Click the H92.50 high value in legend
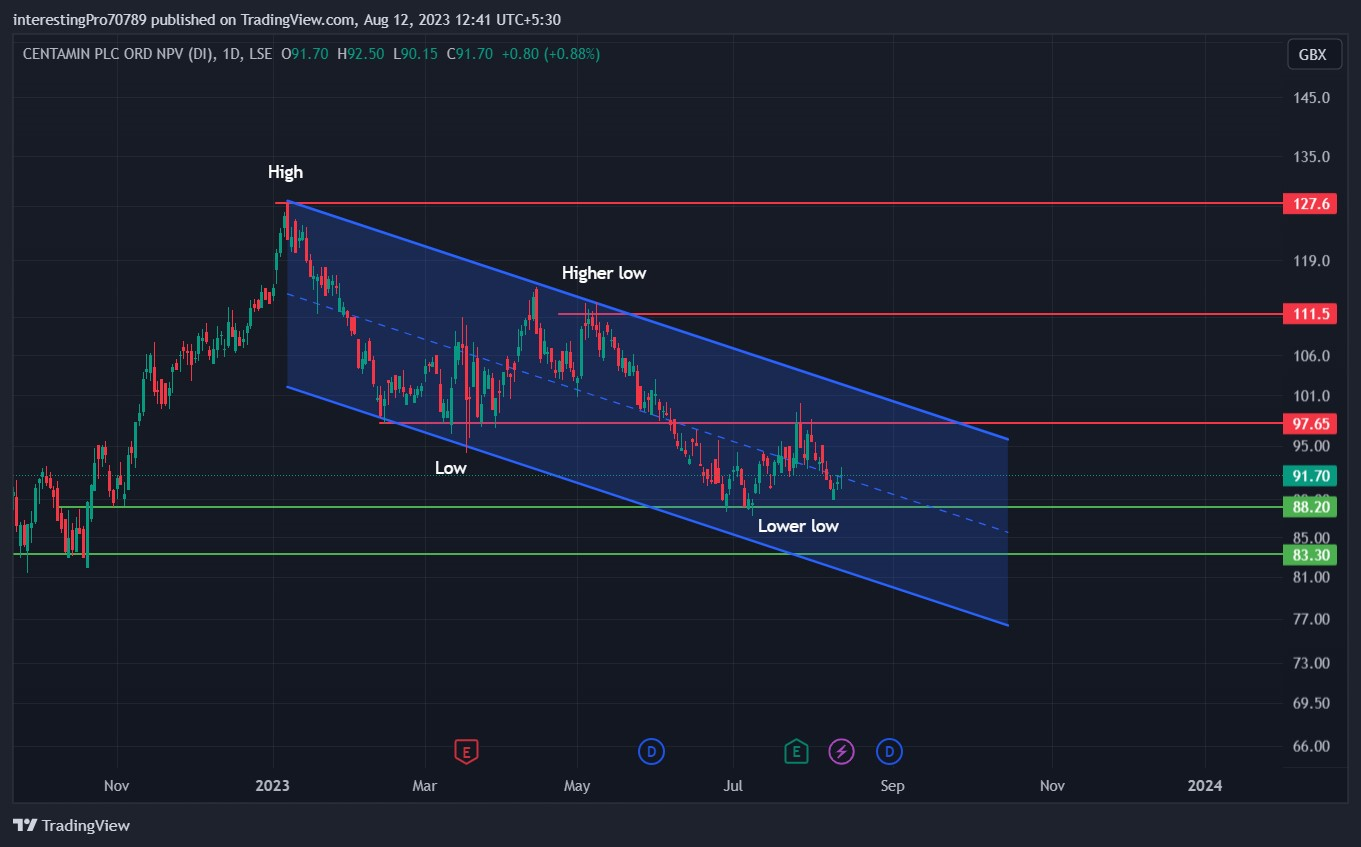Screen dimensions: 1361x847 click(x=363, y=54)
